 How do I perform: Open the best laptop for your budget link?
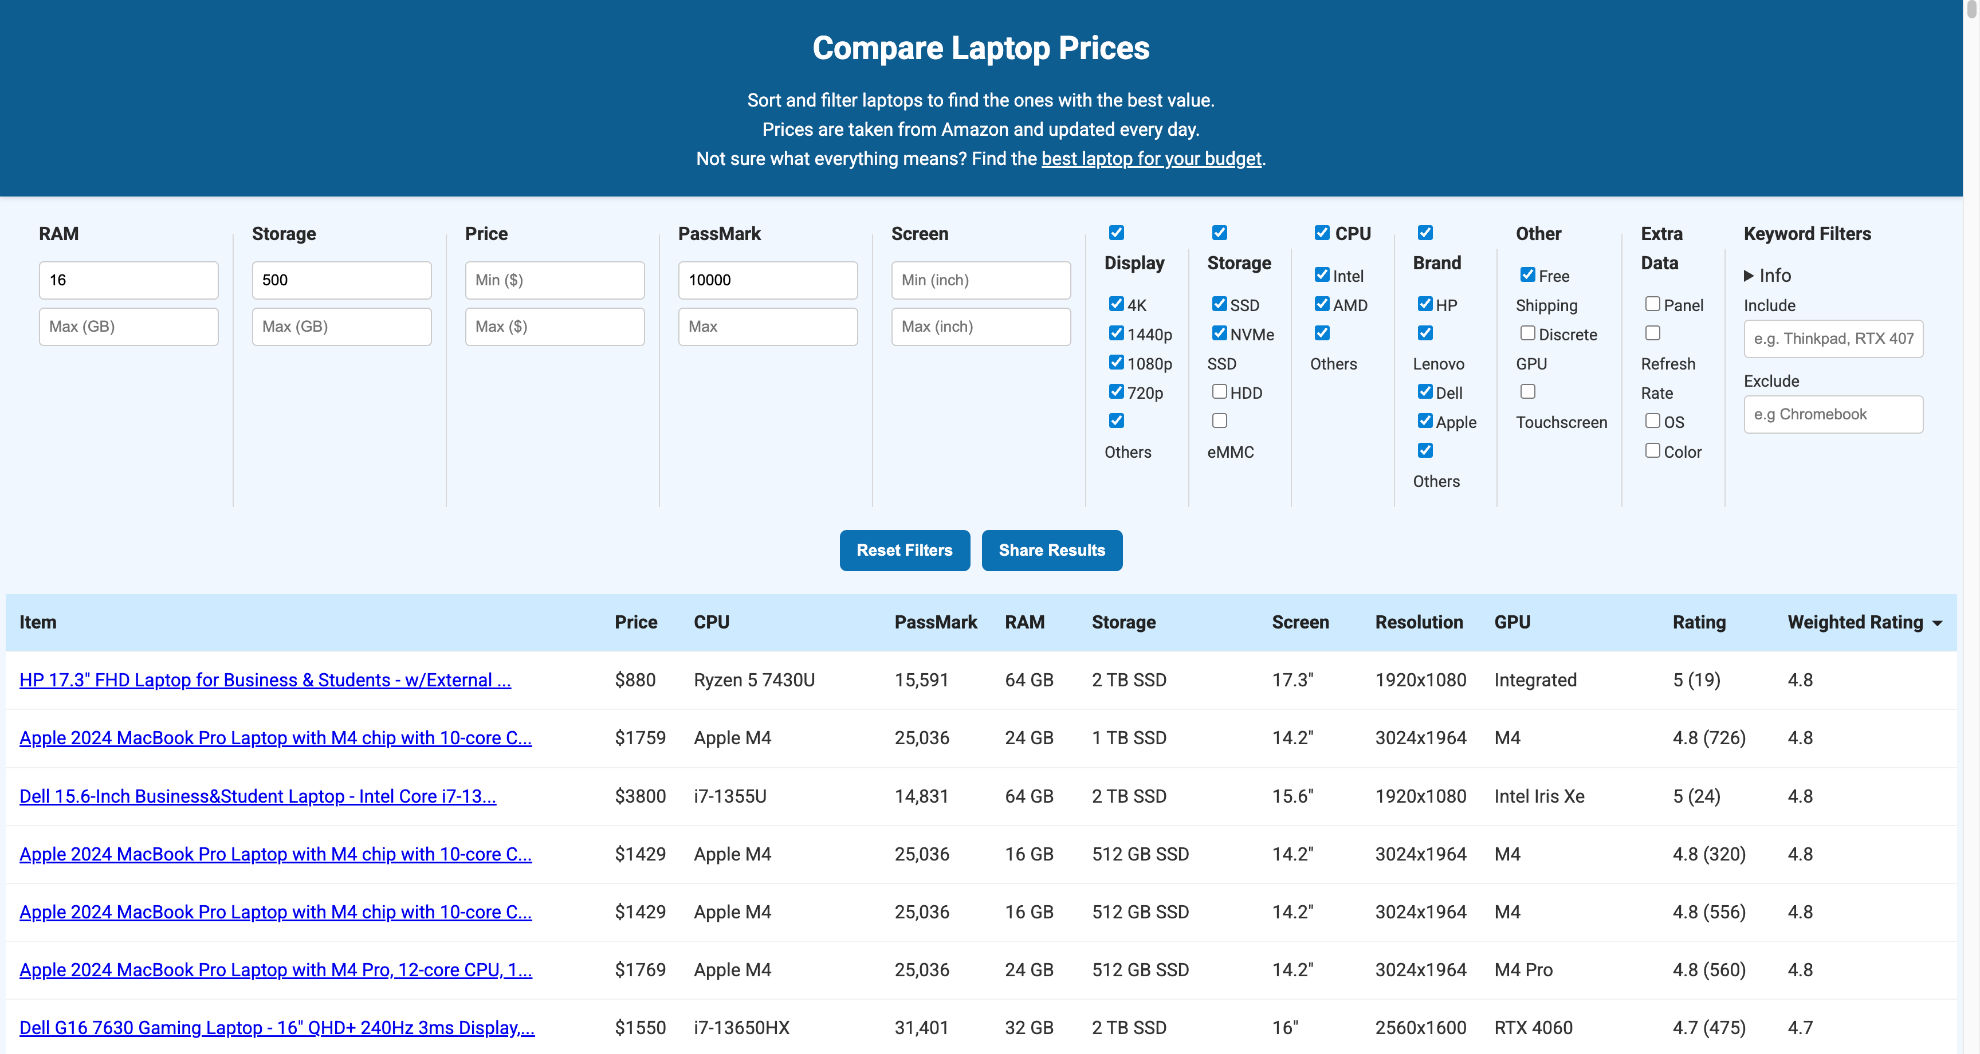[x=1151, y=158]
